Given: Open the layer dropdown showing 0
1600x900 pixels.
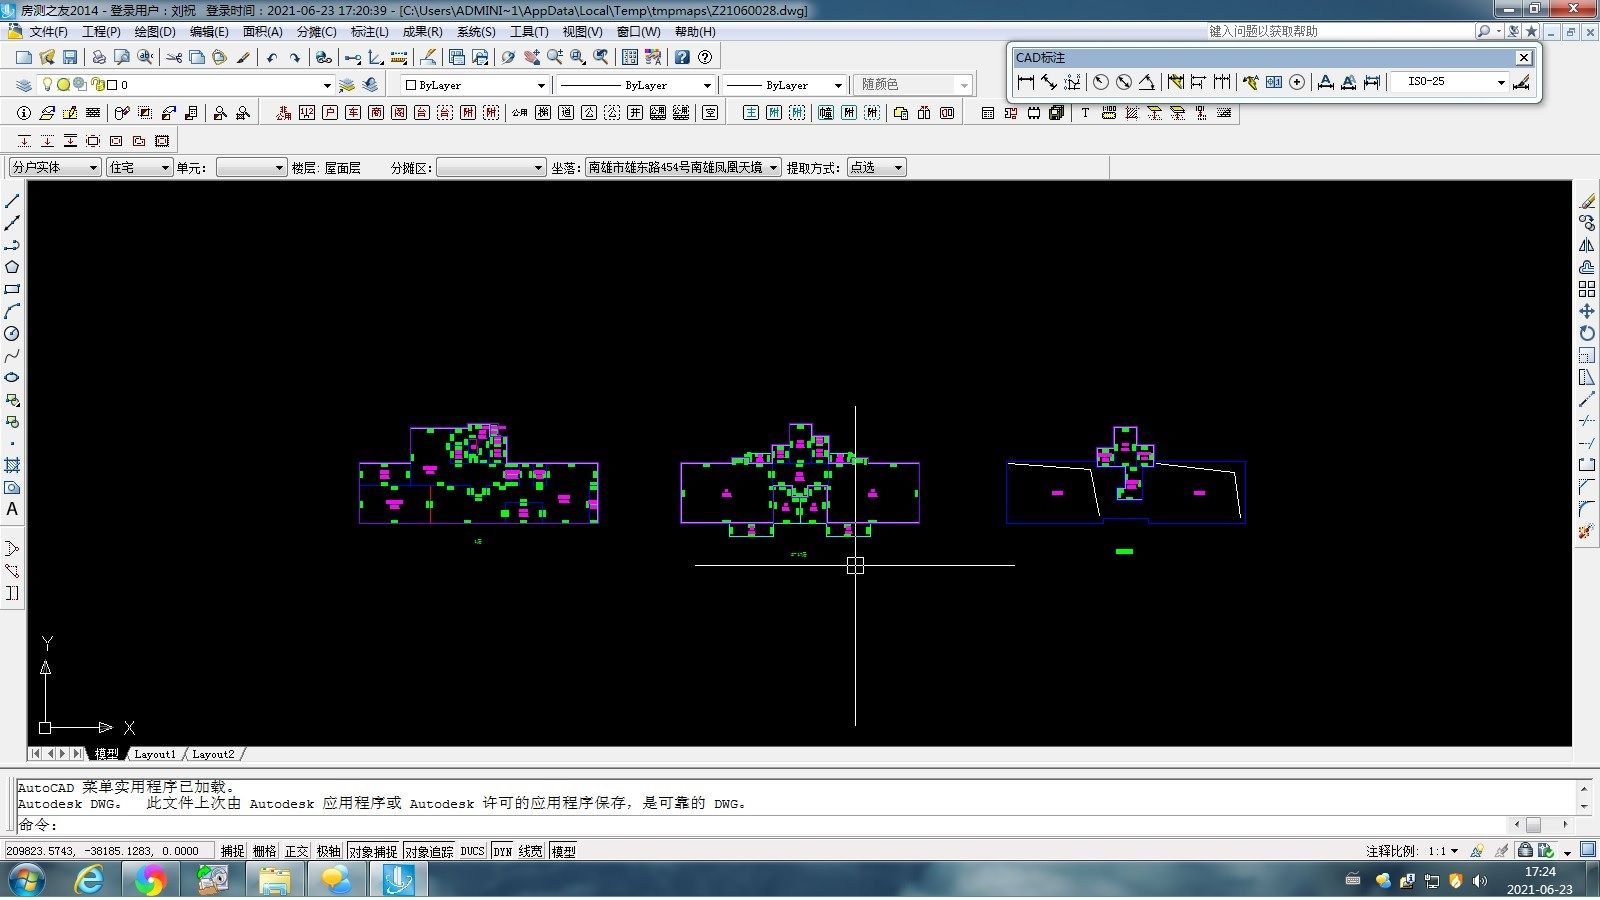Looking at the screenshot, I should coord(184,85).
